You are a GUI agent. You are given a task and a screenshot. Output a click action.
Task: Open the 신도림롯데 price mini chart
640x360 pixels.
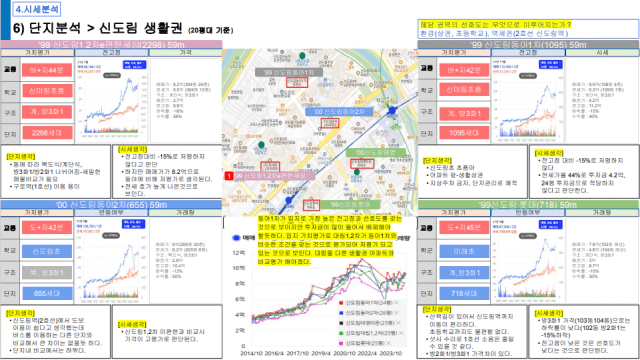tap(528, 259)
